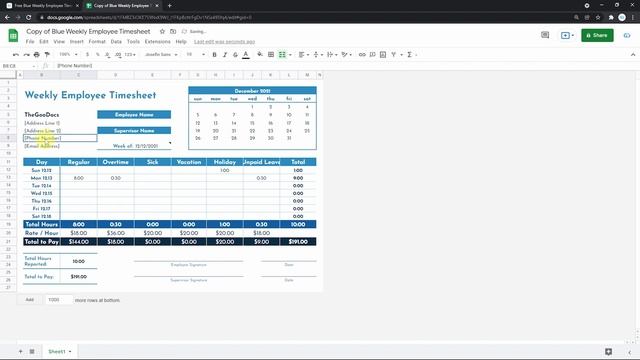Image resolution: width=640 pixels, height=360 pixels.
Task: Click the 'Last edit was seconds ago' link
Action: [224, 42]
